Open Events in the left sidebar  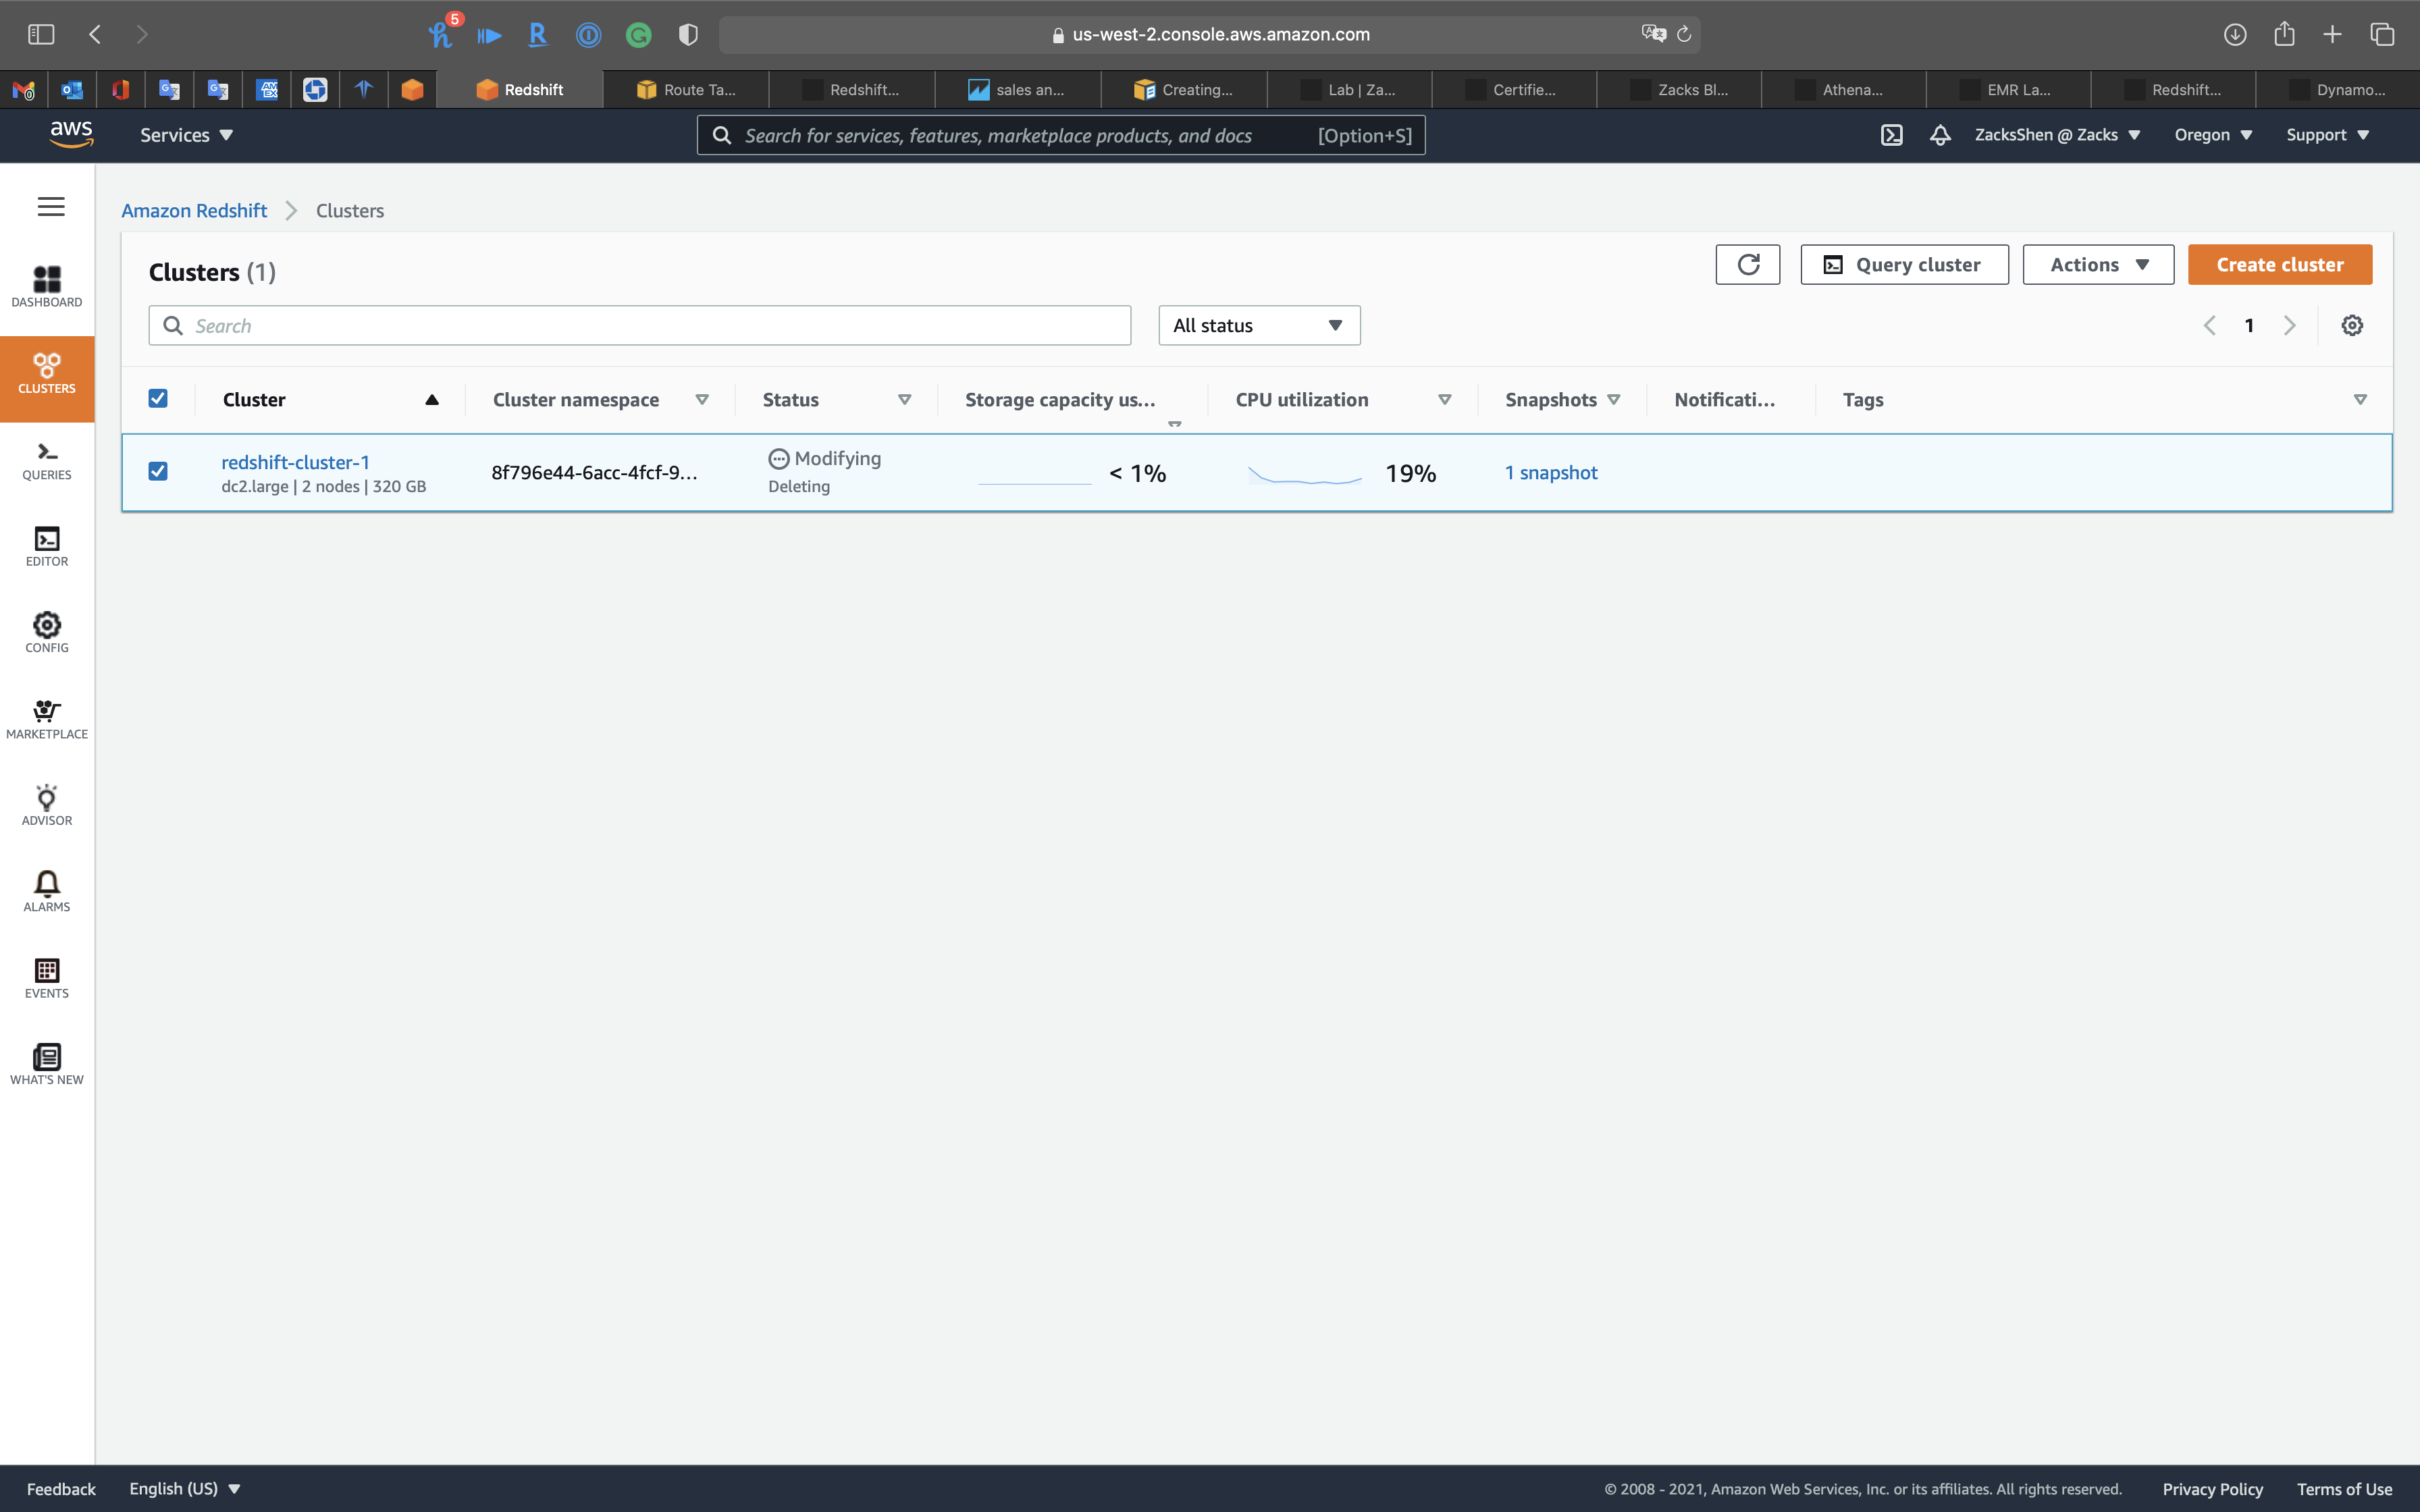tap(47, 978)
